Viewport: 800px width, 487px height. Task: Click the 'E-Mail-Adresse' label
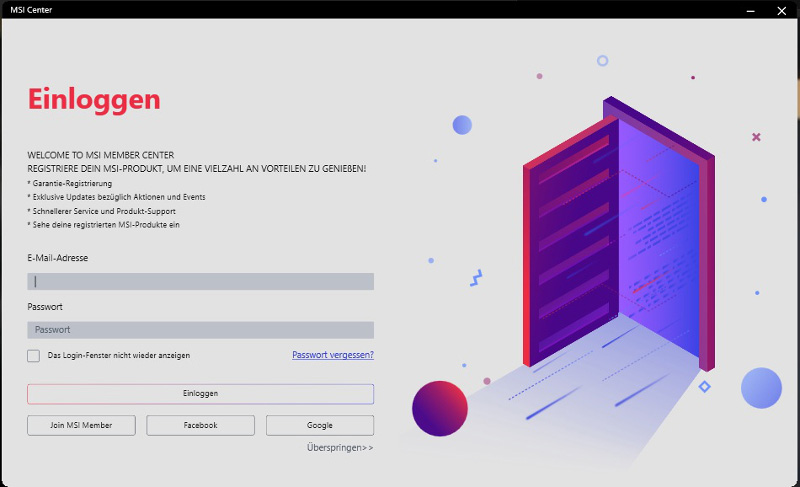[x=58, y=258]
